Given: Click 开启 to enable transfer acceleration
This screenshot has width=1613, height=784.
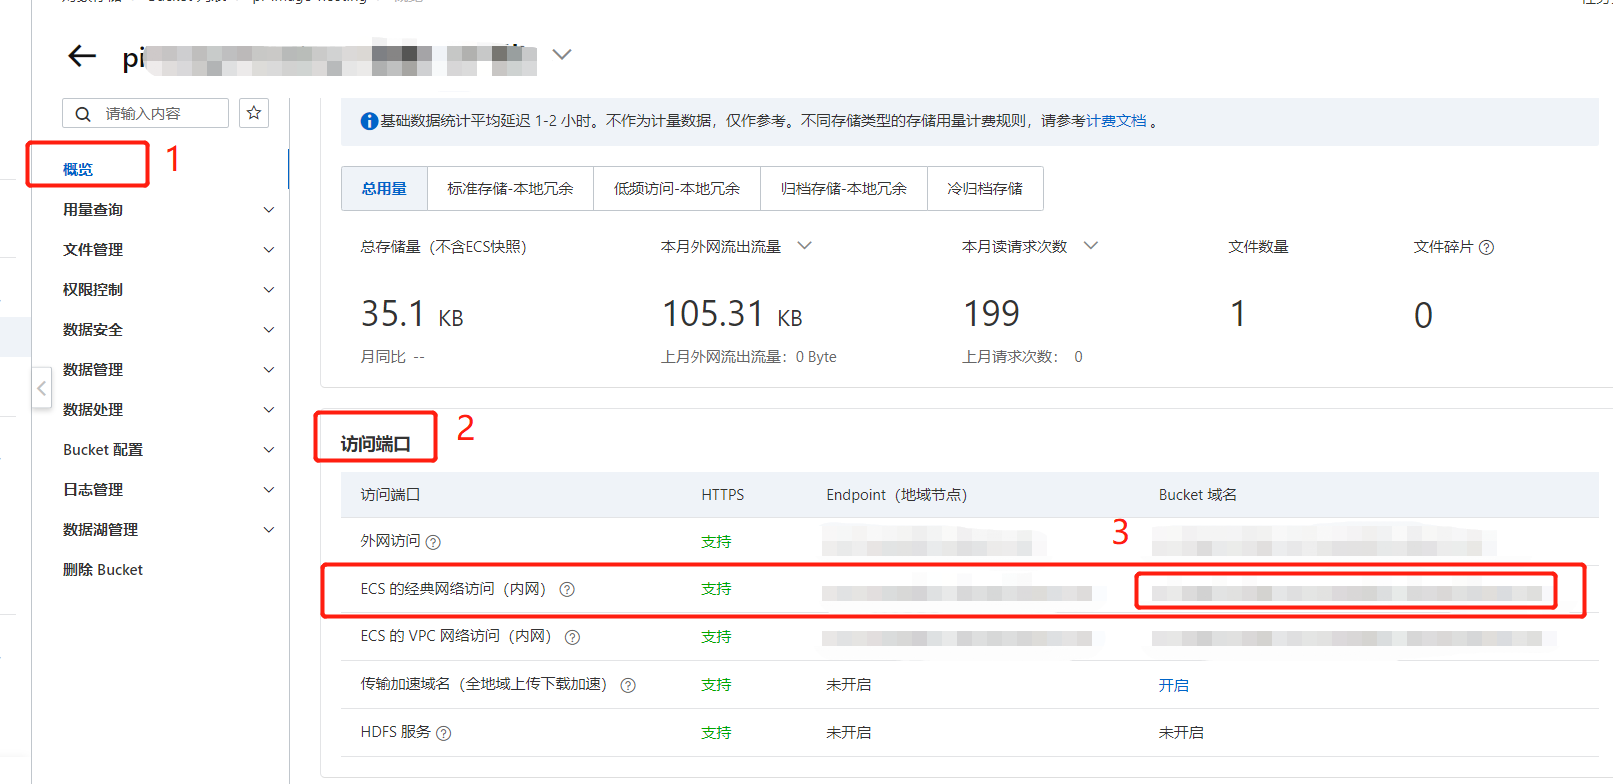Looking at the screenshot, I should click(x=1173, y=686).
